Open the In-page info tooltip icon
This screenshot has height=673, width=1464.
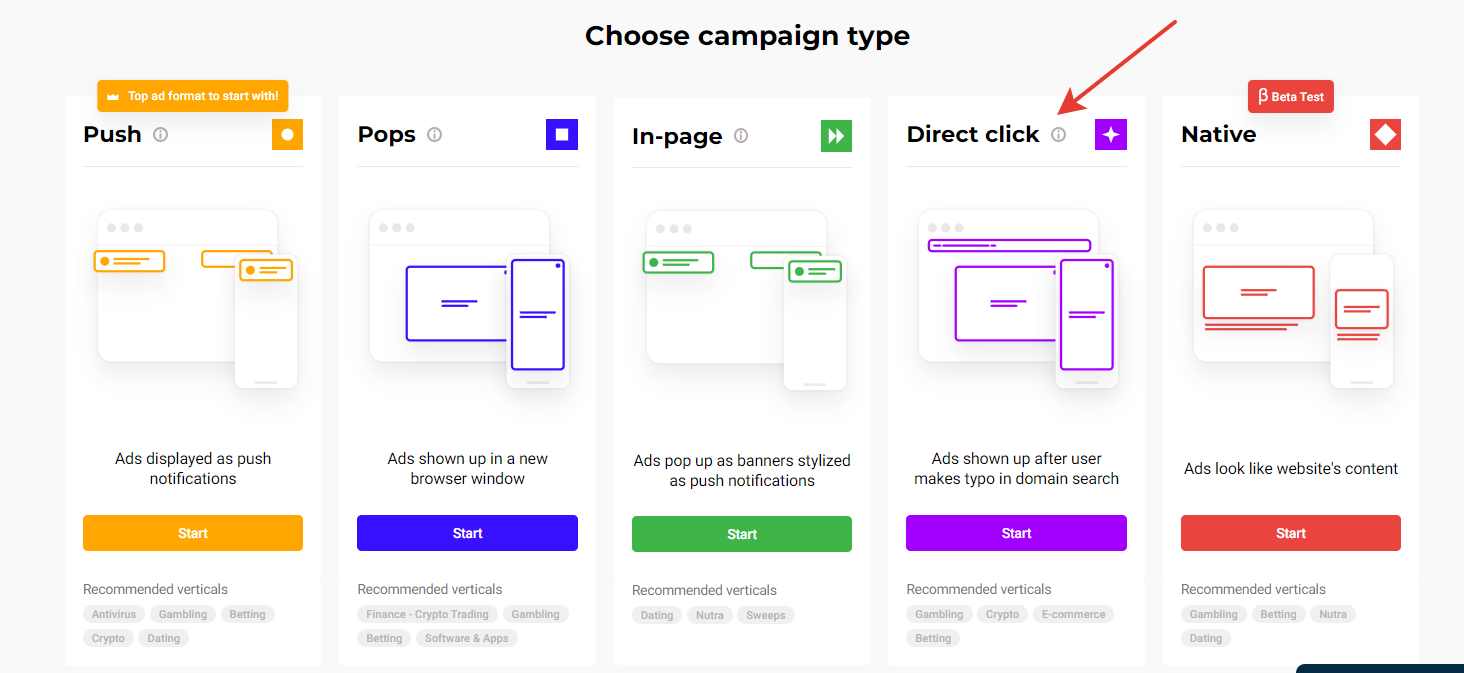(x=741, y=135)
